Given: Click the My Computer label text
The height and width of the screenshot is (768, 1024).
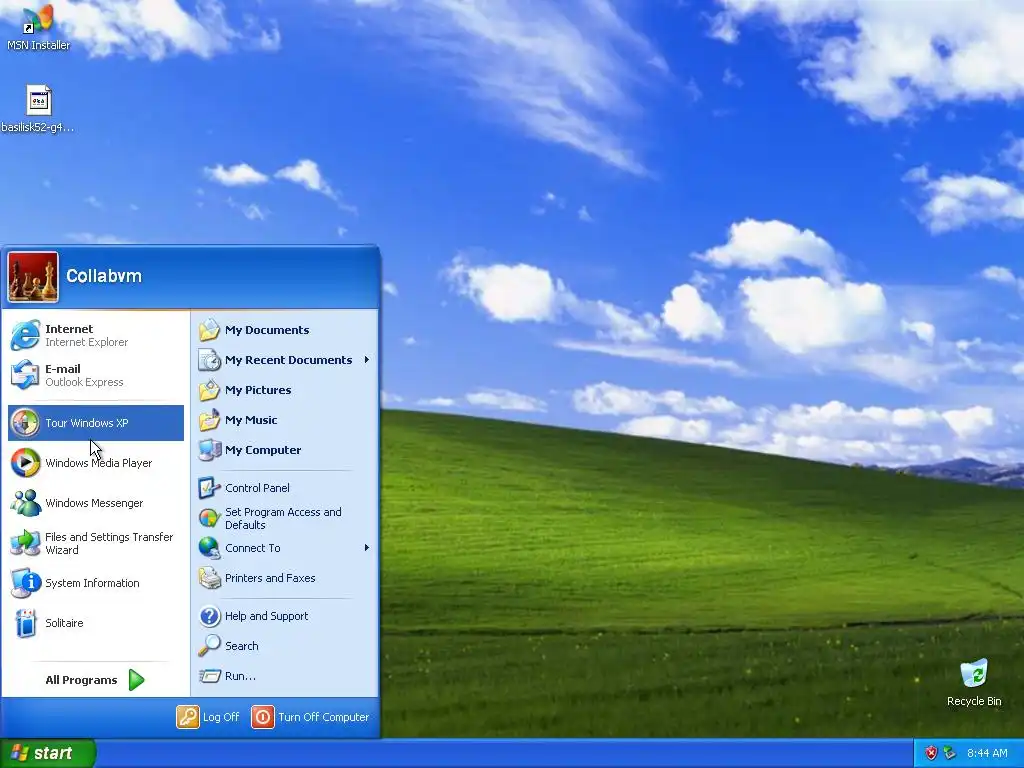Looking at the screenshot, I should (x=263, y=450).
